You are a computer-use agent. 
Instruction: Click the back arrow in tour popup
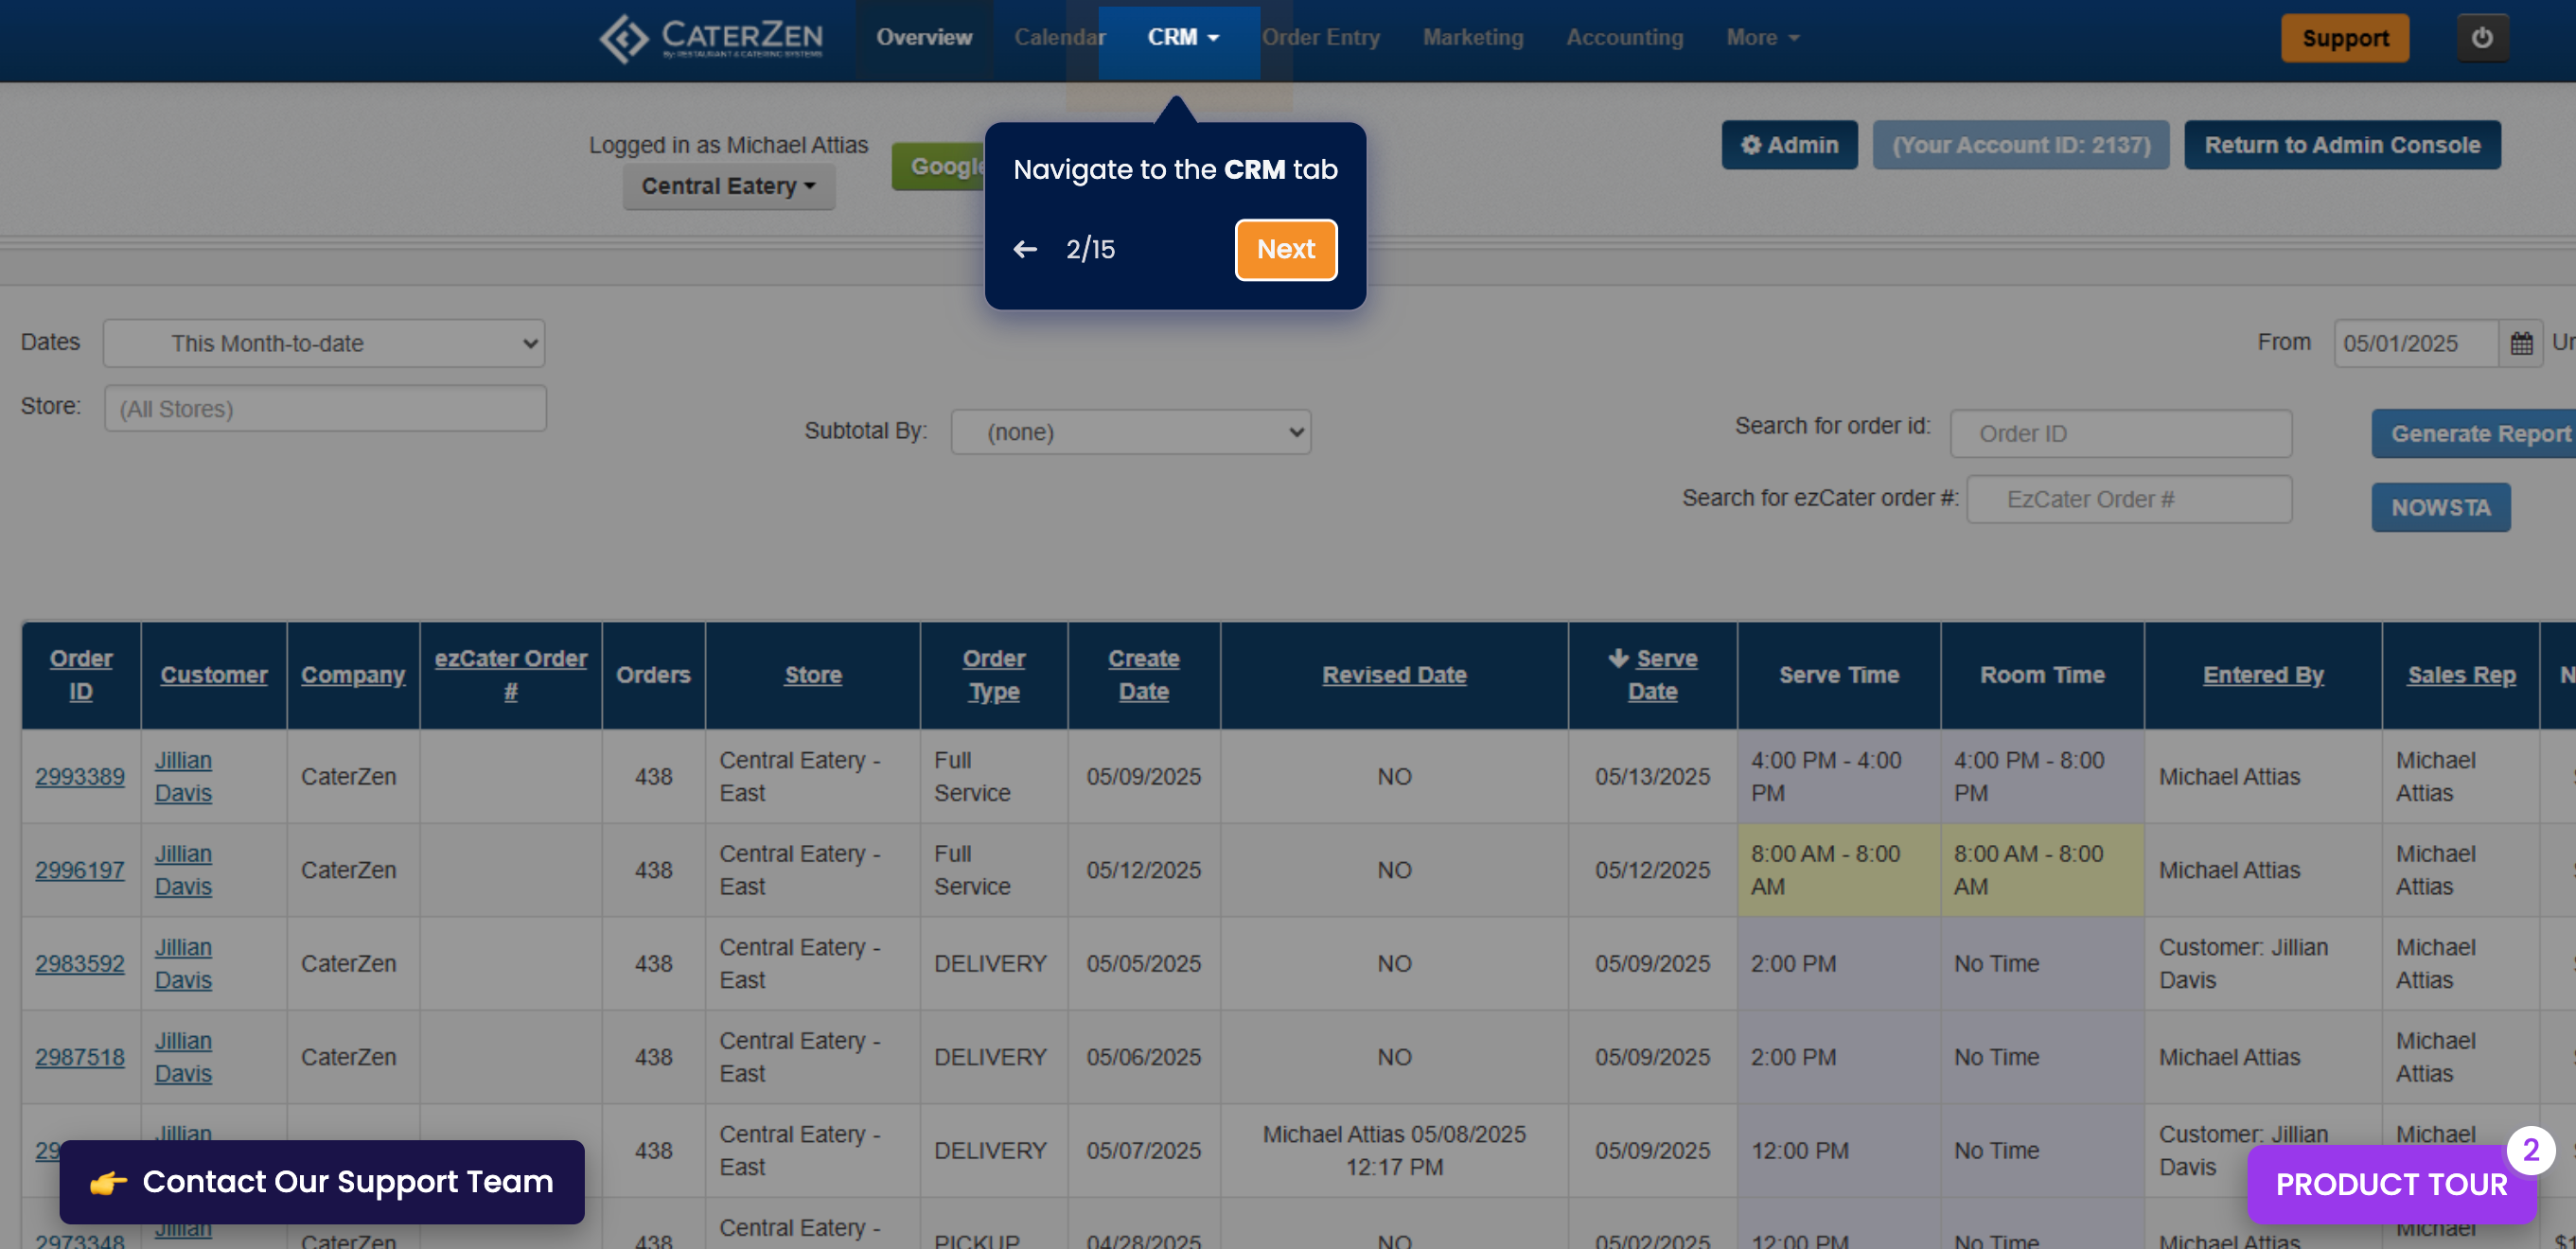tap(1025, 249)
